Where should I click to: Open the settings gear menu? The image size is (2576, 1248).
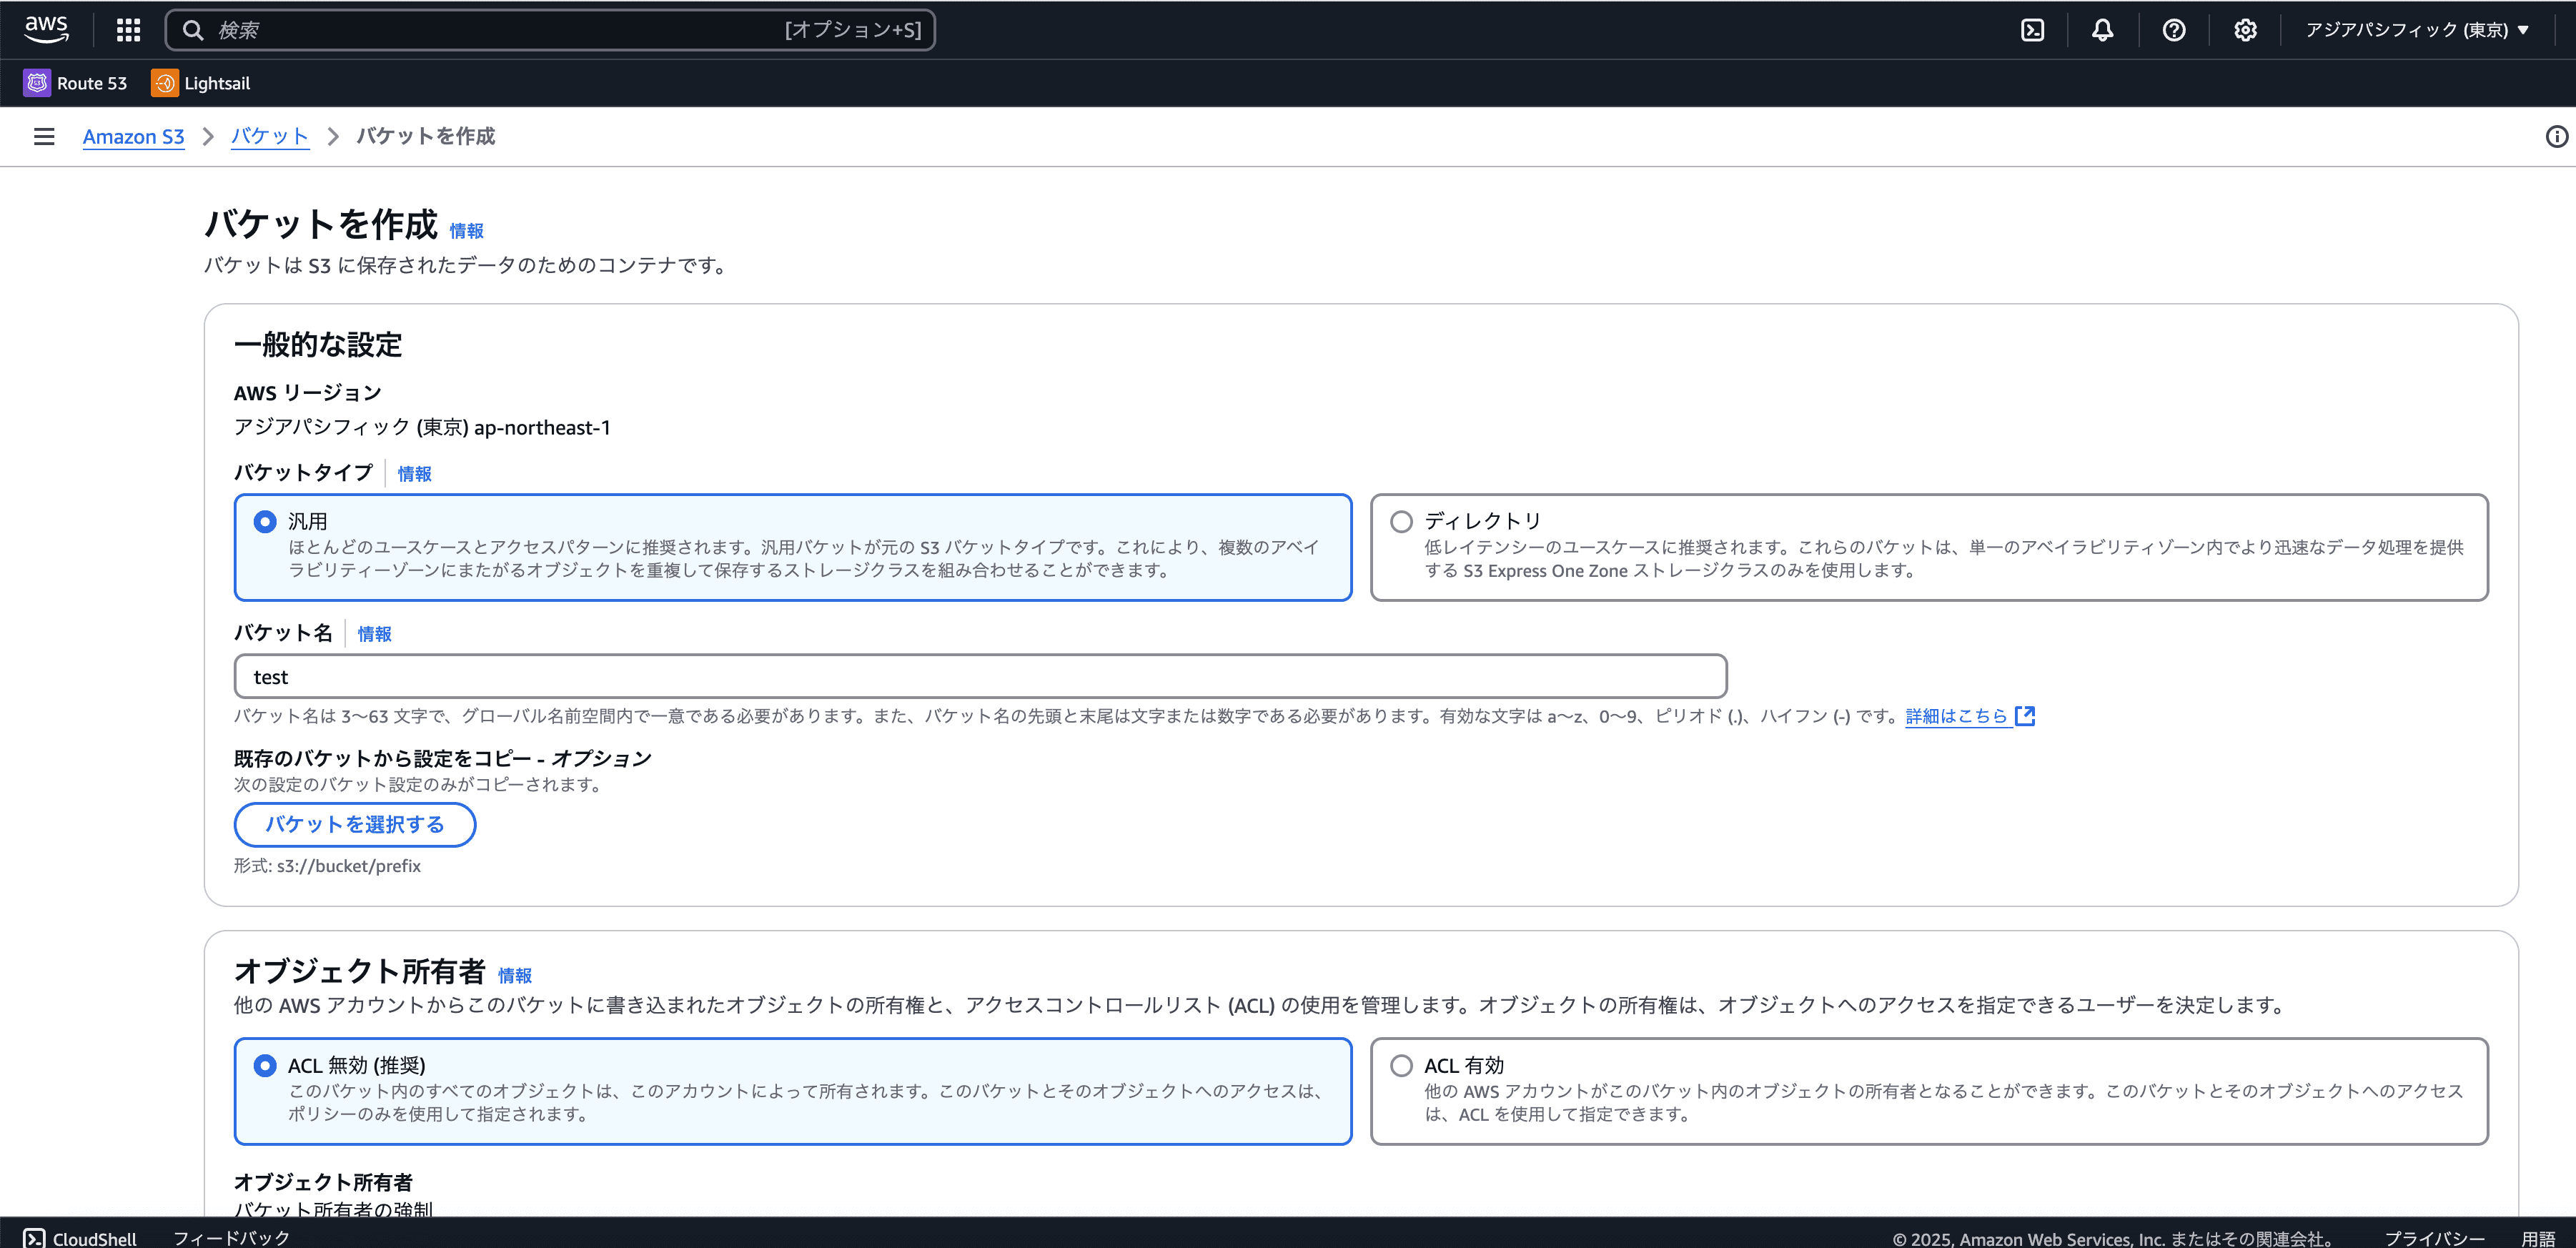coord(2245,30)
